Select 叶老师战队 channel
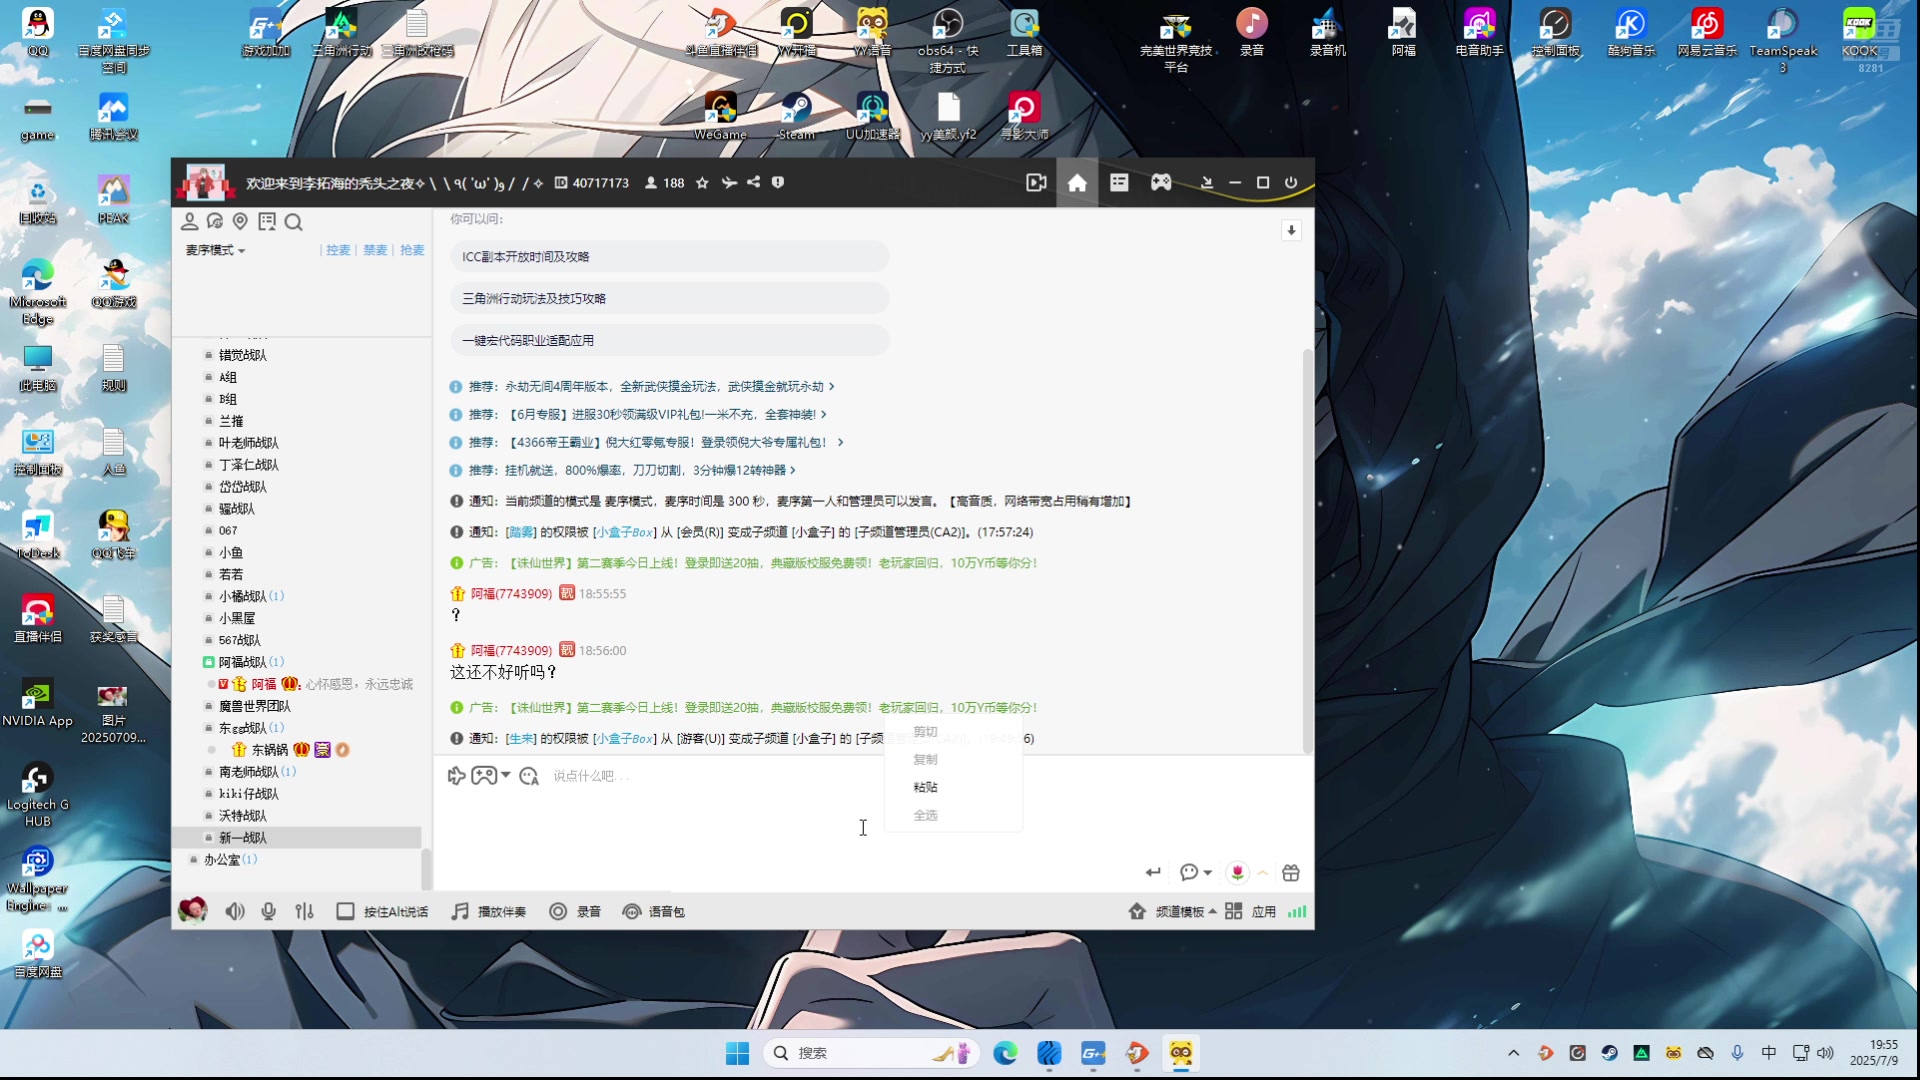The width and height of the screenshot is (1920, 1080). pyautogui.click(x=248, y=443)
